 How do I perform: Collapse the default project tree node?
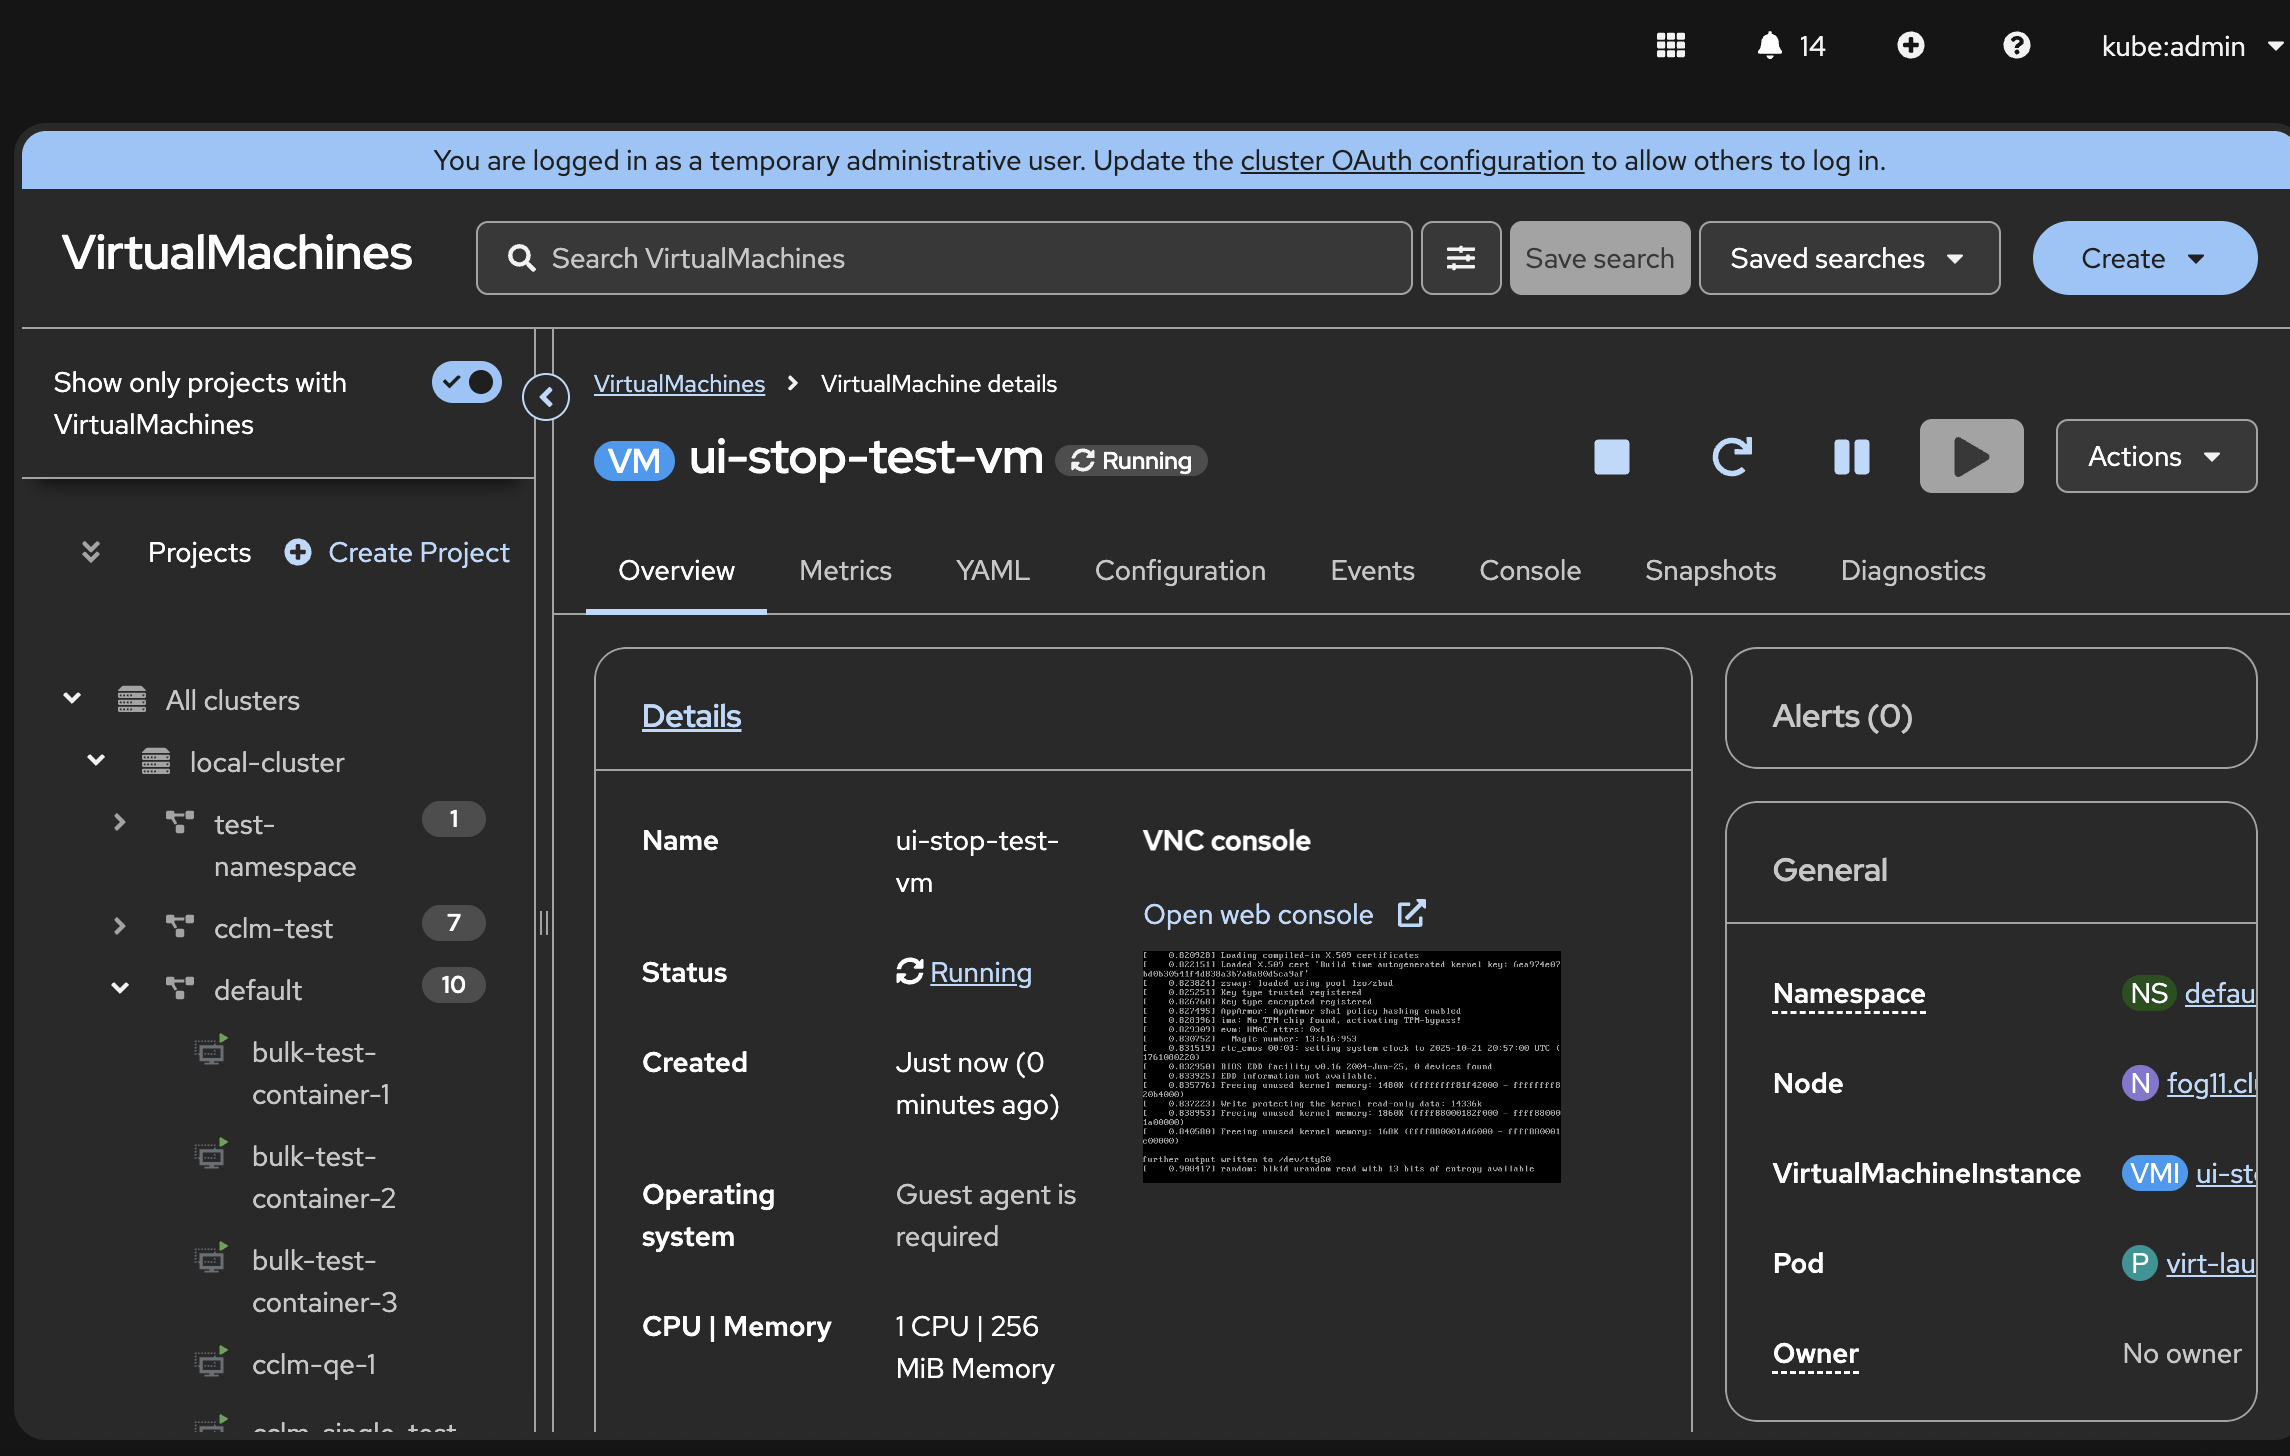click(x=120, y=988)
